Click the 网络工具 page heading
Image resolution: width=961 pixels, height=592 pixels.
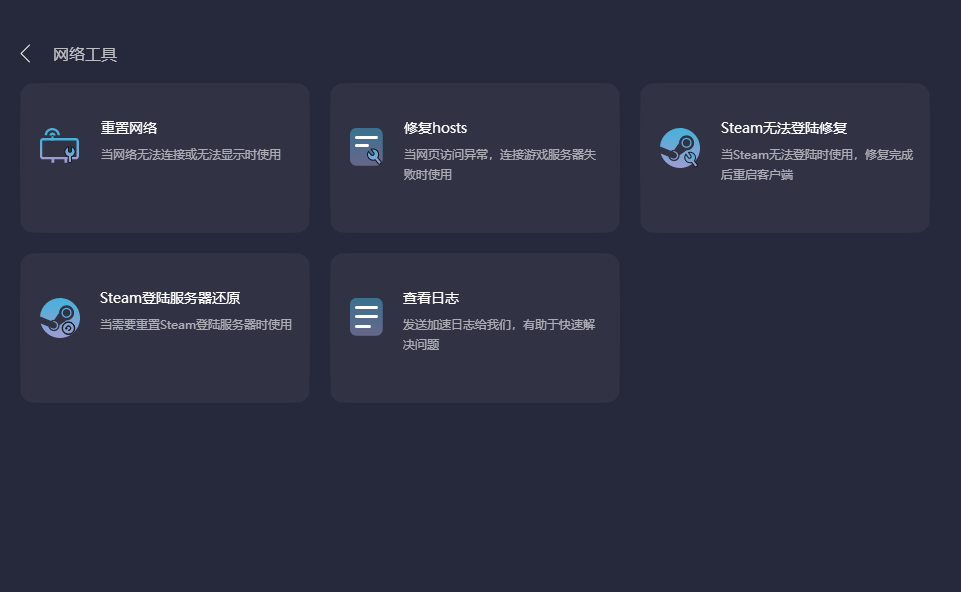[x=85, y=55]
